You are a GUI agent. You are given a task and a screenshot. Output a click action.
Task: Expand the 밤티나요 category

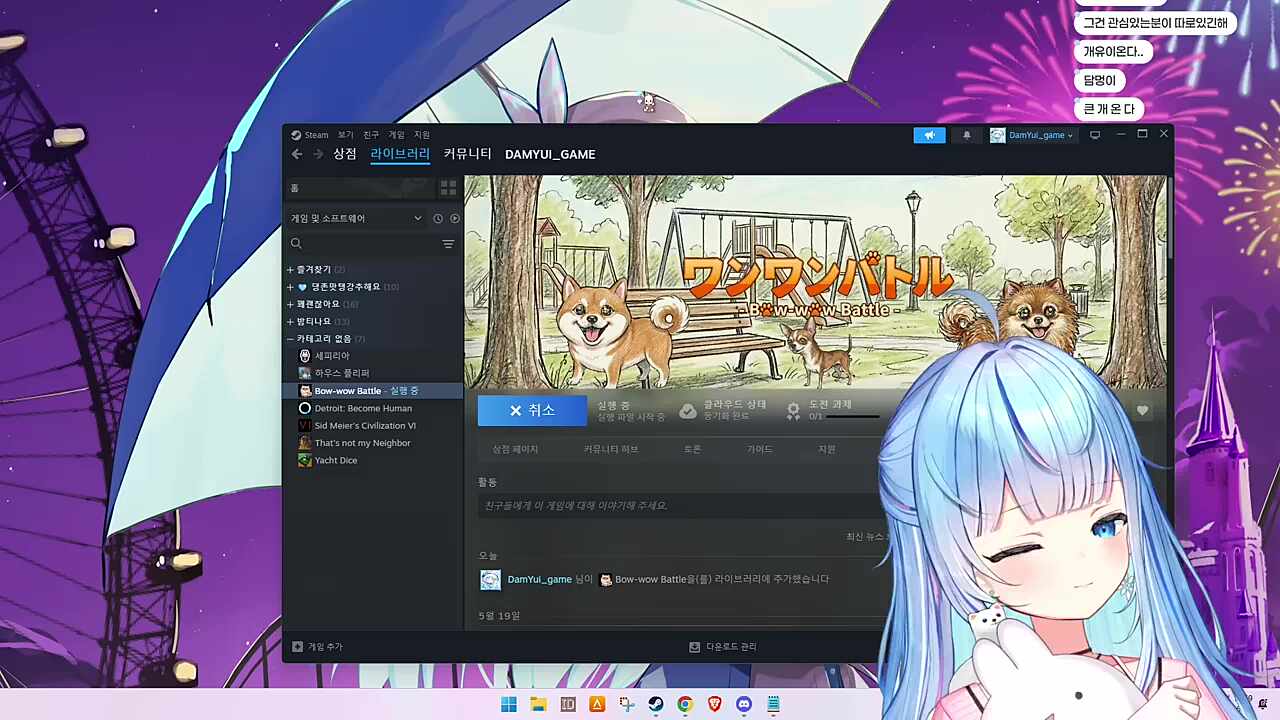[290, 322]
